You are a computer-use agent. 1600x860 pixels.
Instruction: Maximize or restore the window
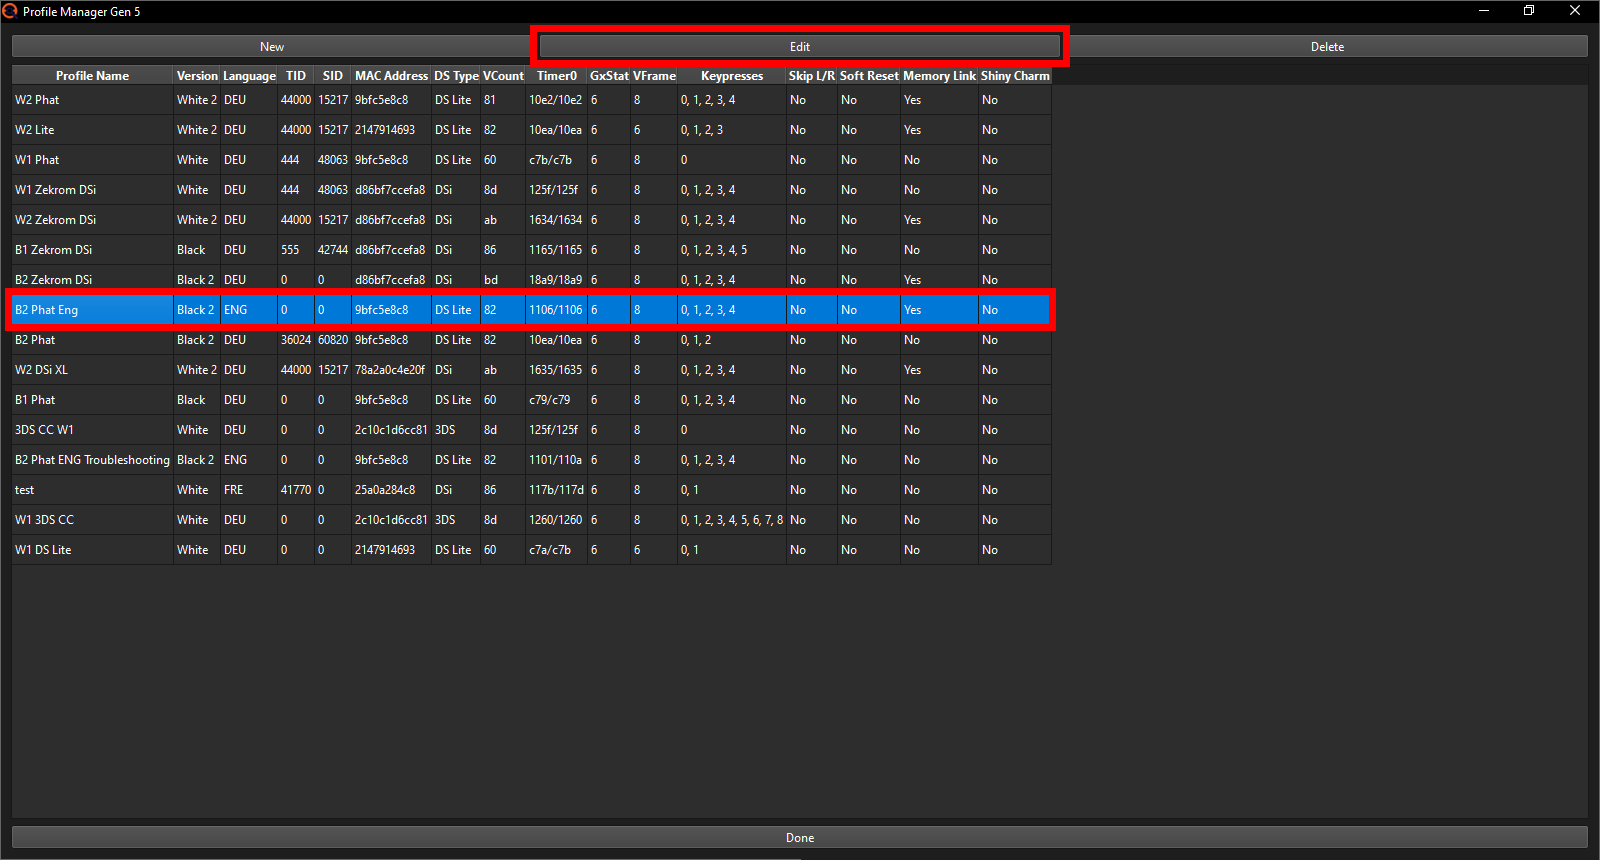1529,11
